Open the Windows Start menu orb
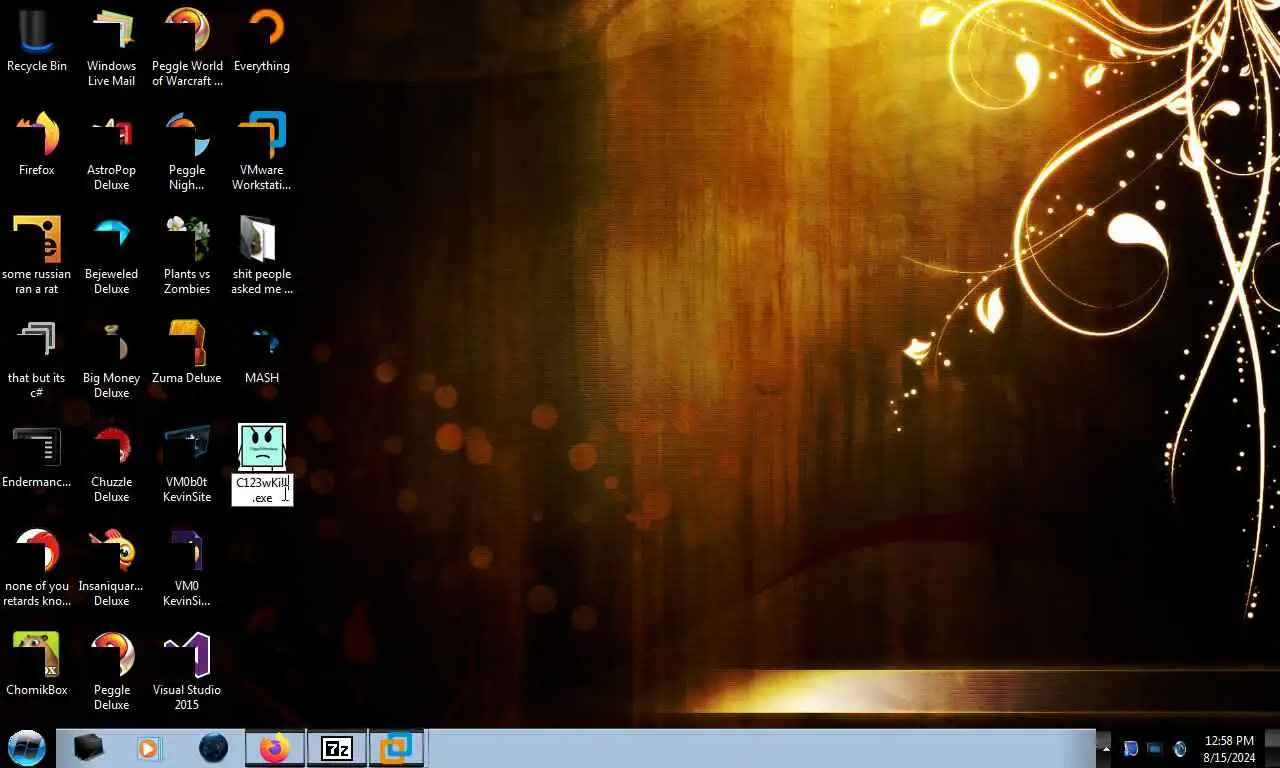 pos(27,747)
